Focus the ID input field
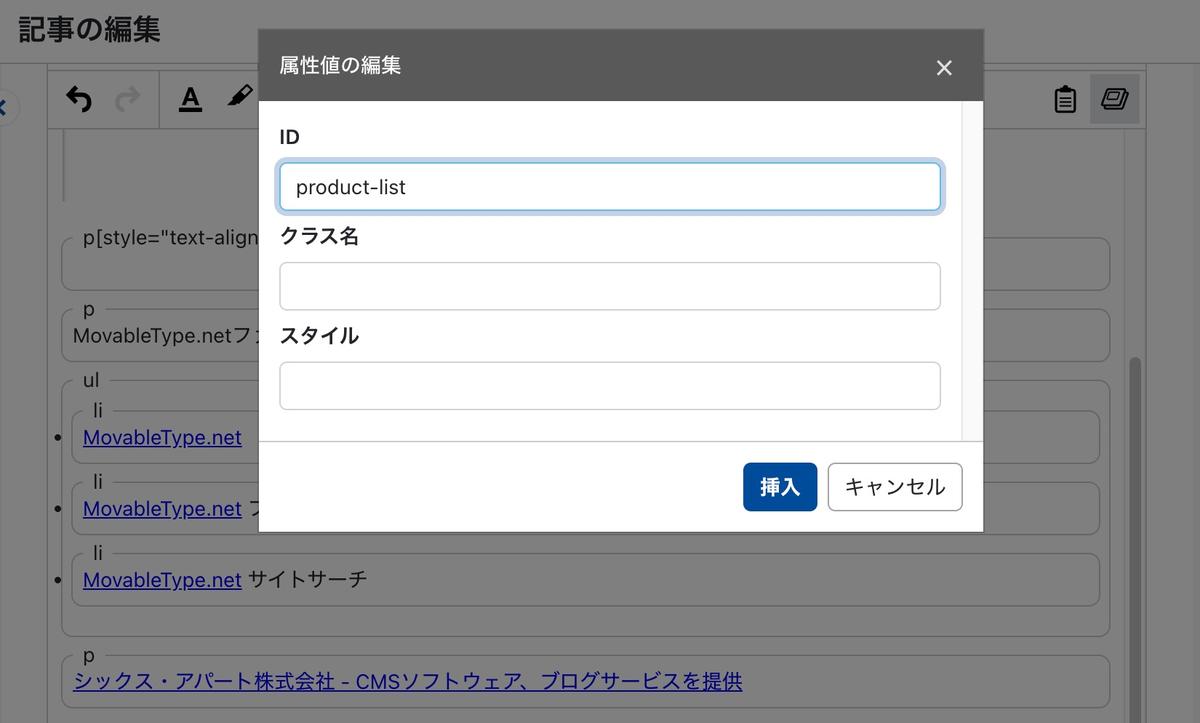 coord(609,187)
